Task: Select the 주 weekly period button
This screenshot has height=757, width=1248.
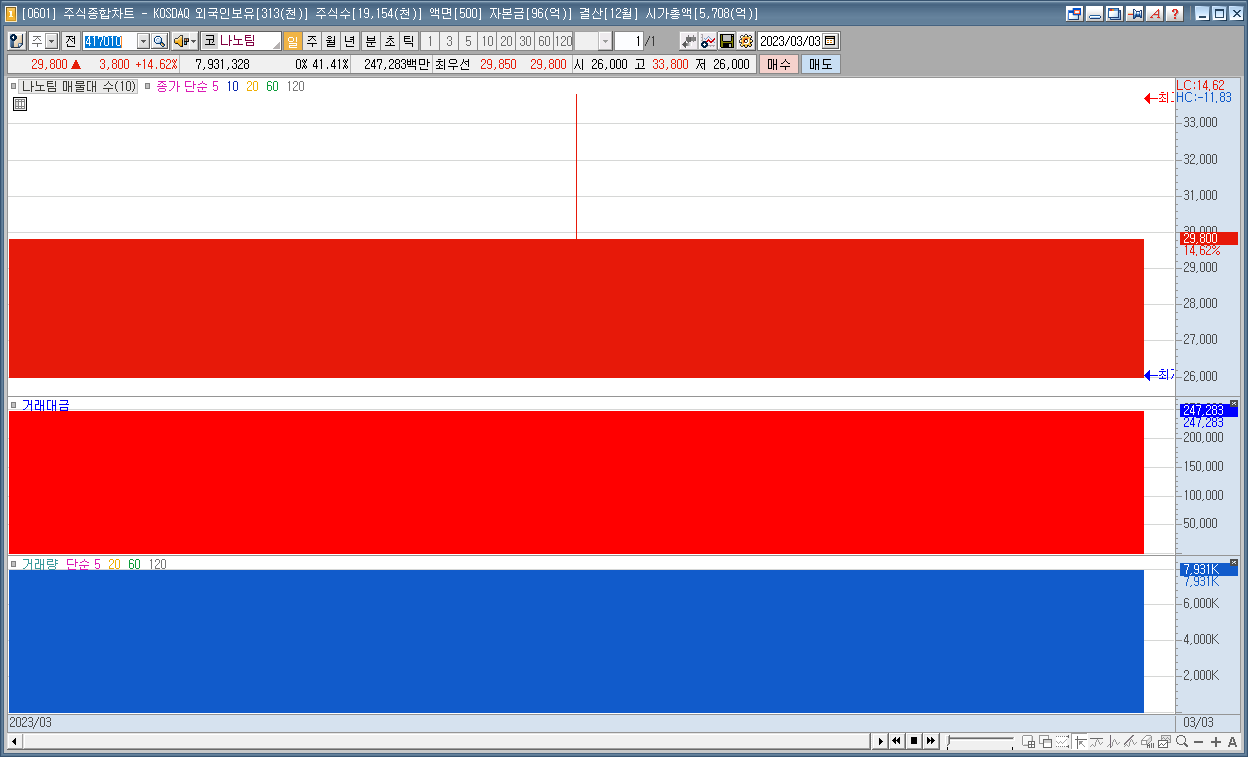Action: (x=312, y=41)
